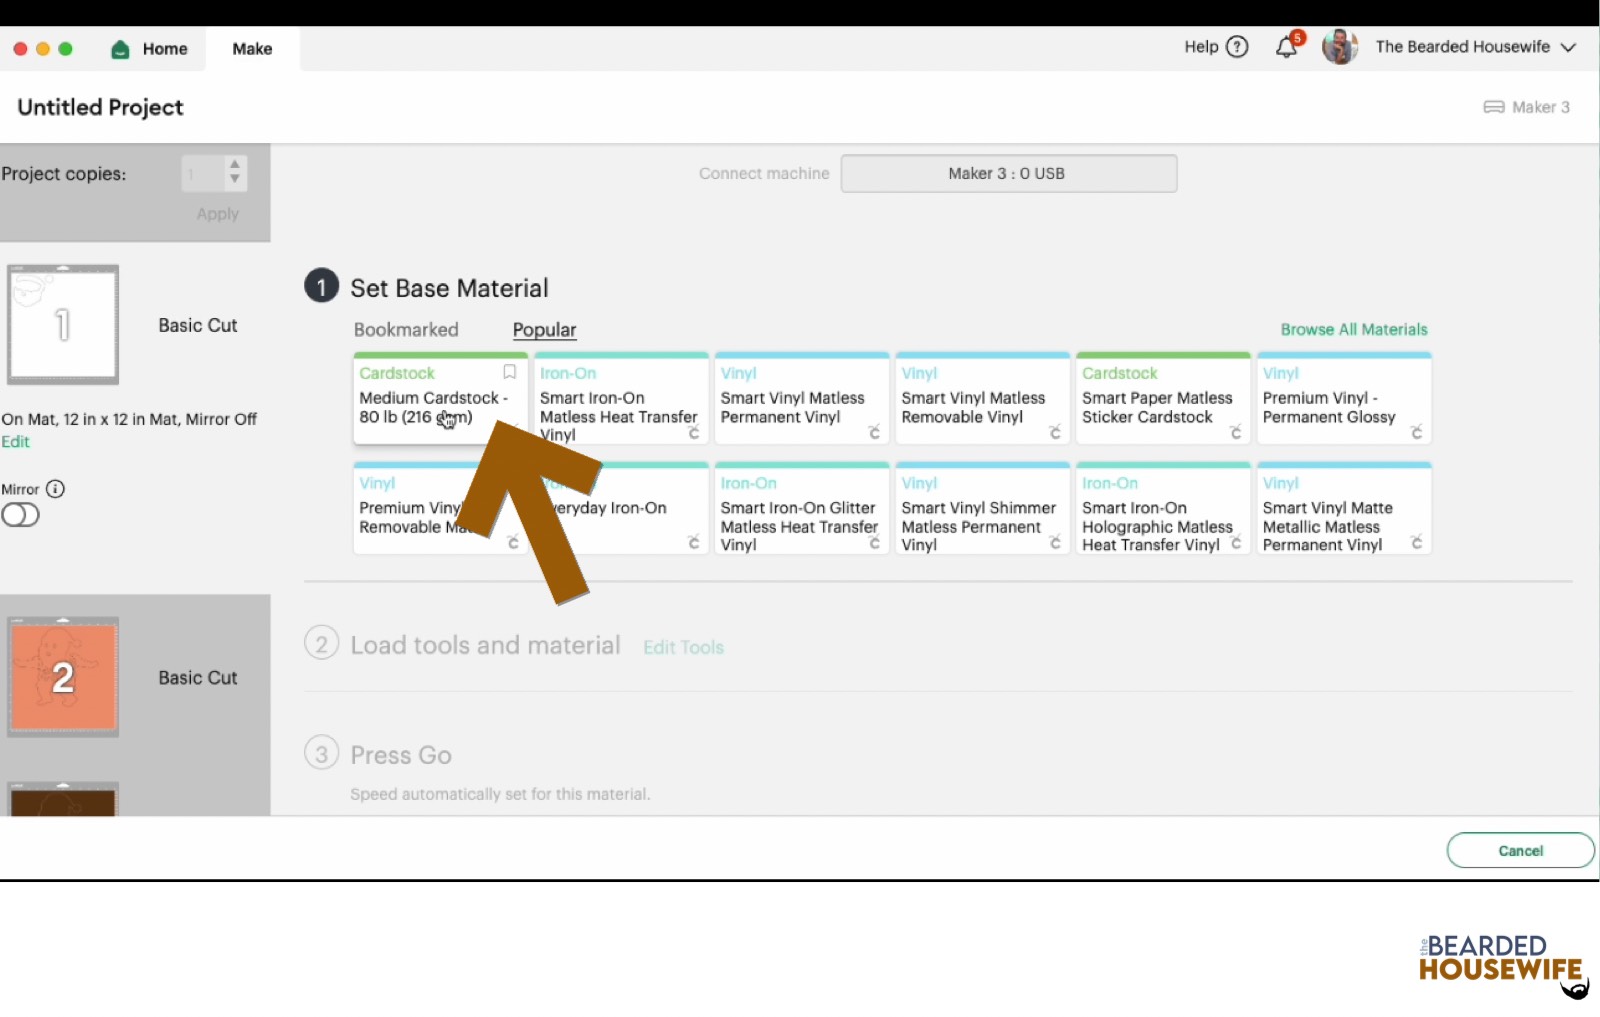Screen dimensions: 1600x1017
Task: Click Basic Cut label beside mat 2
Action: point(198,678)
